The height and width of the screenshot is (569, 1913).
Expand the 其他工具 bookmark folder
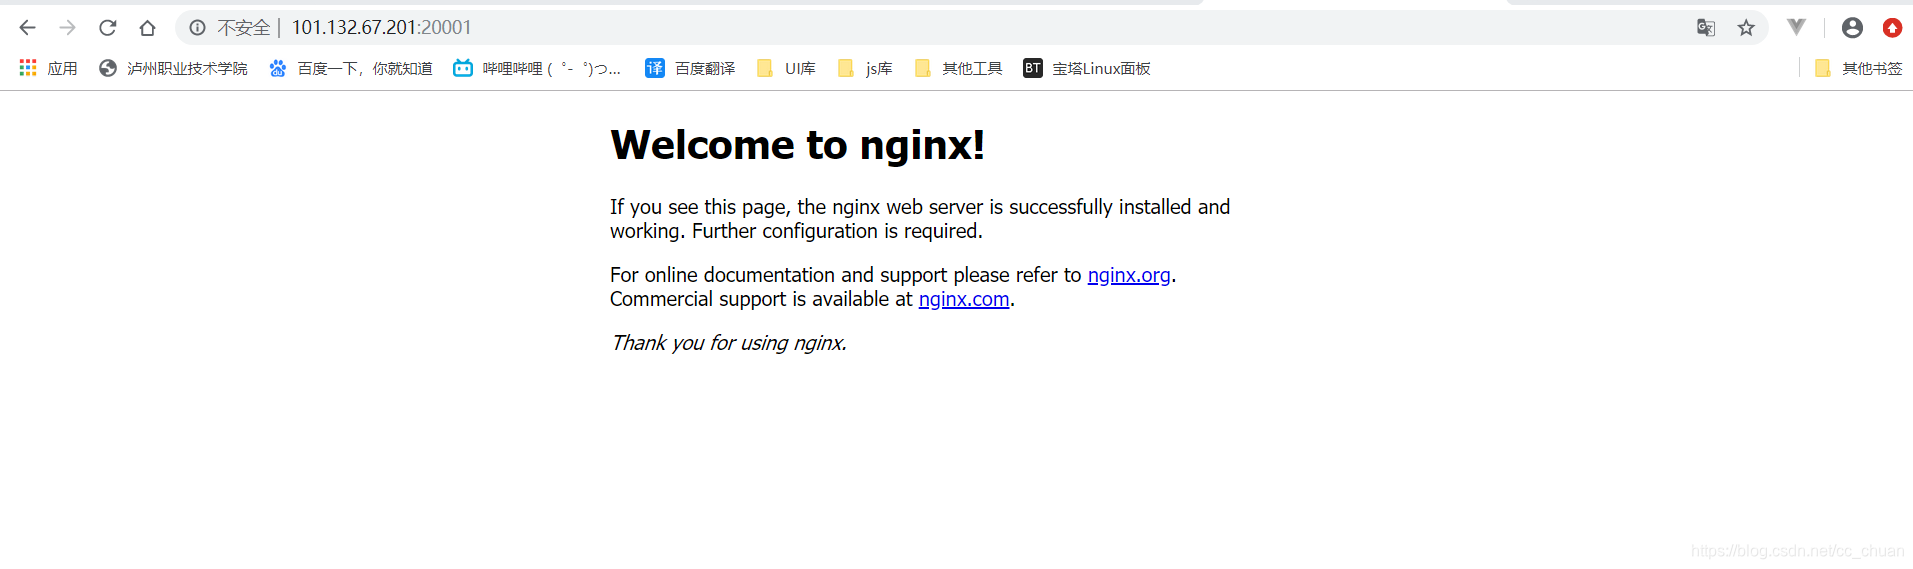point(958,68)
